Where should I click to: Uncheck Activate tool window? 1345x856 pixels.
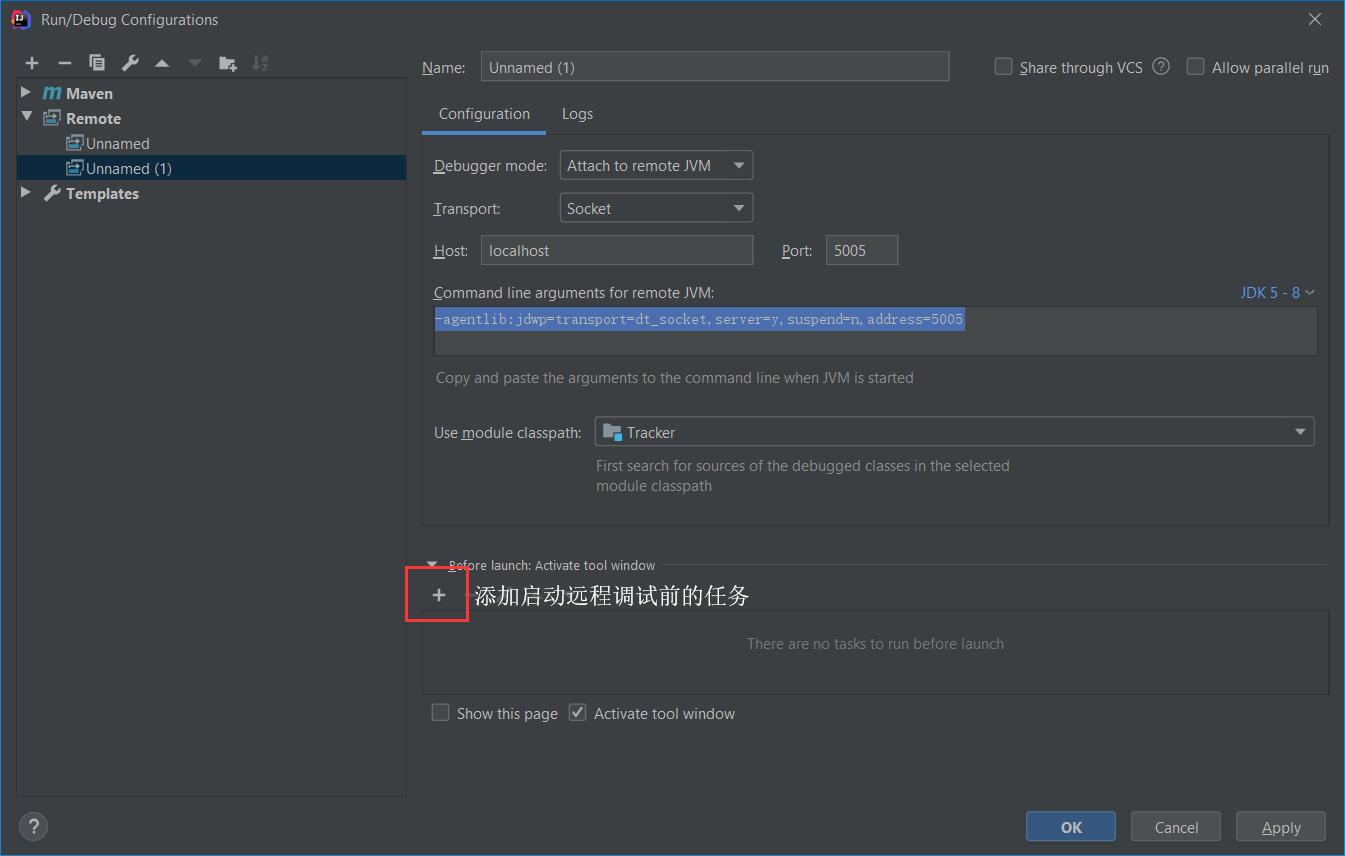577,713
